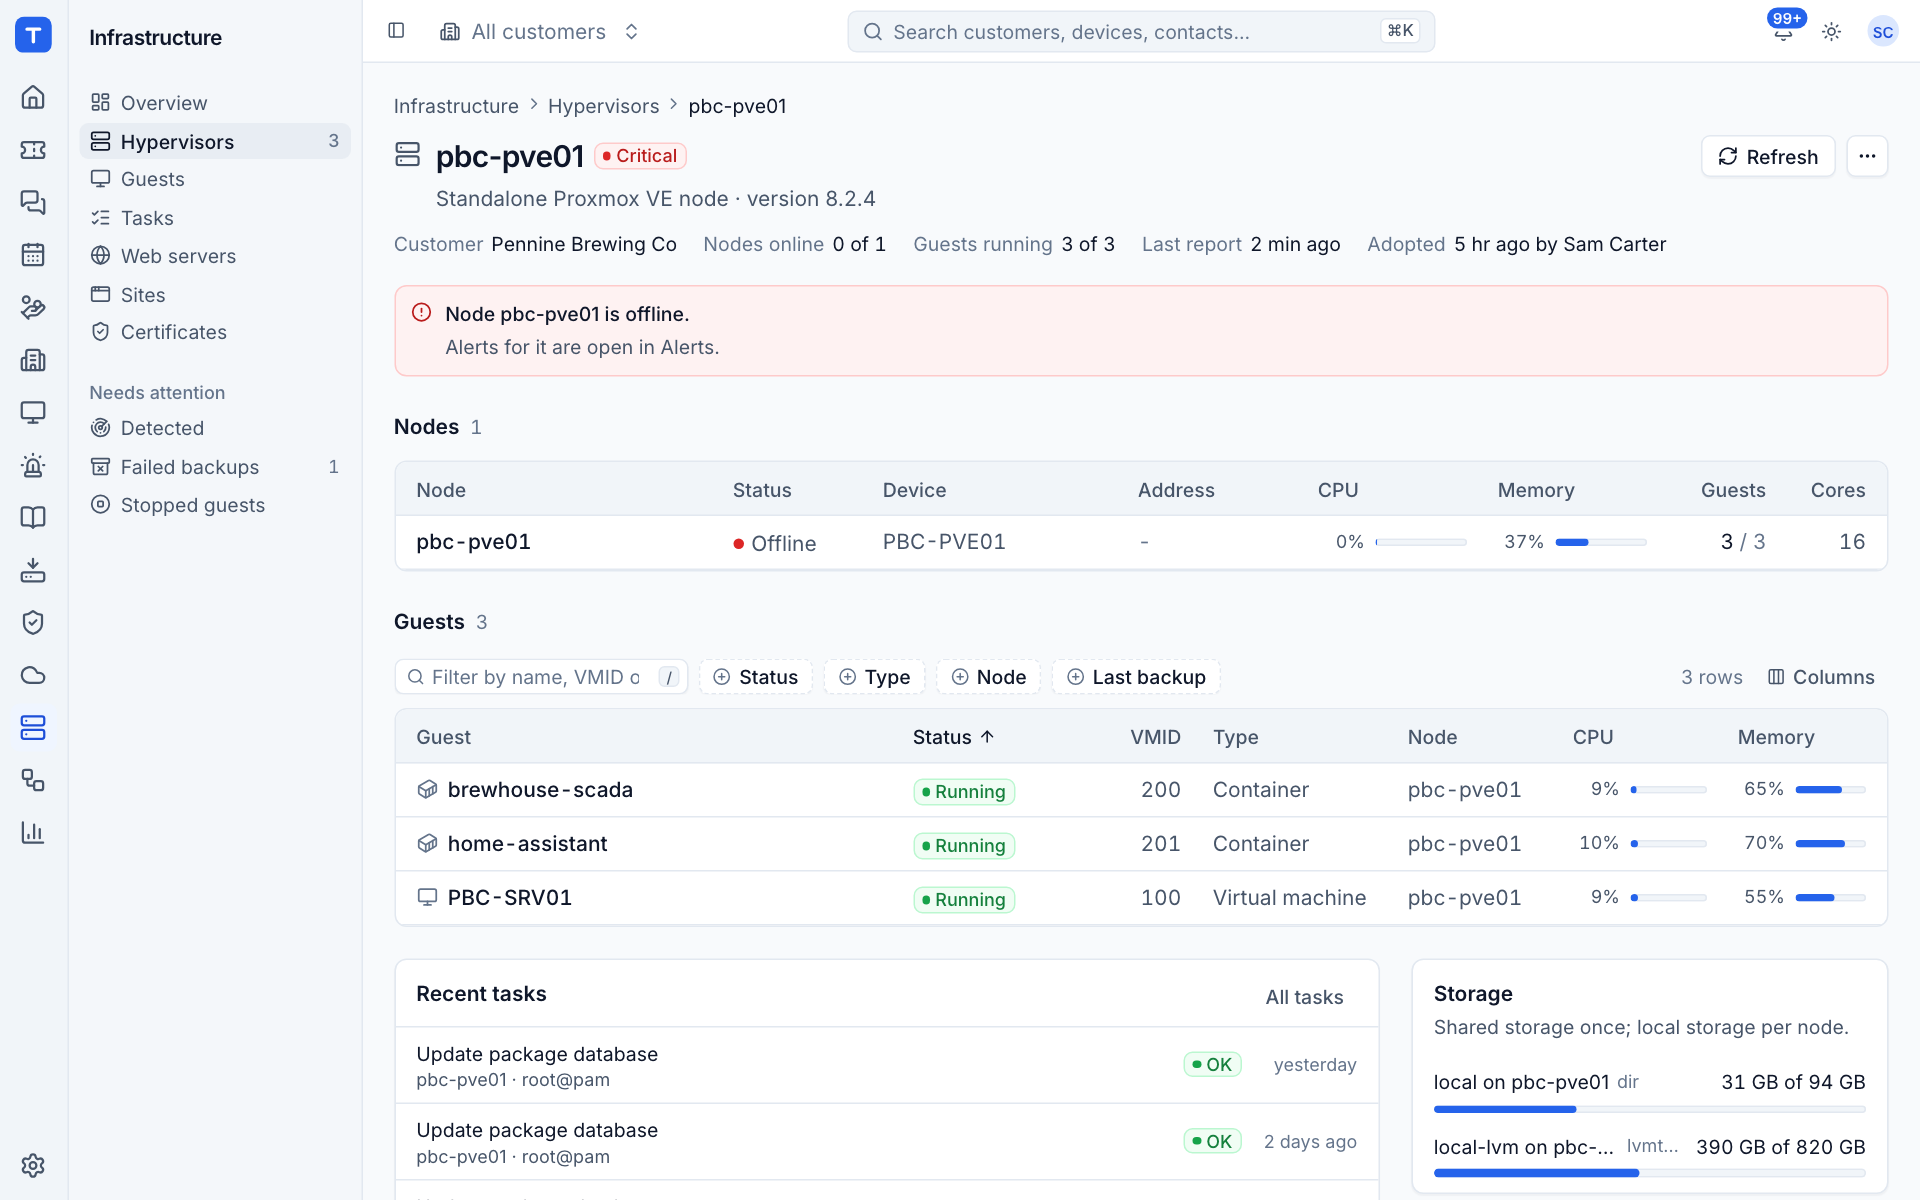Screen dimensions: 1920x1200
Task: Open the PBC-SRV01 guest row
Action: (x=1141, y=898)
